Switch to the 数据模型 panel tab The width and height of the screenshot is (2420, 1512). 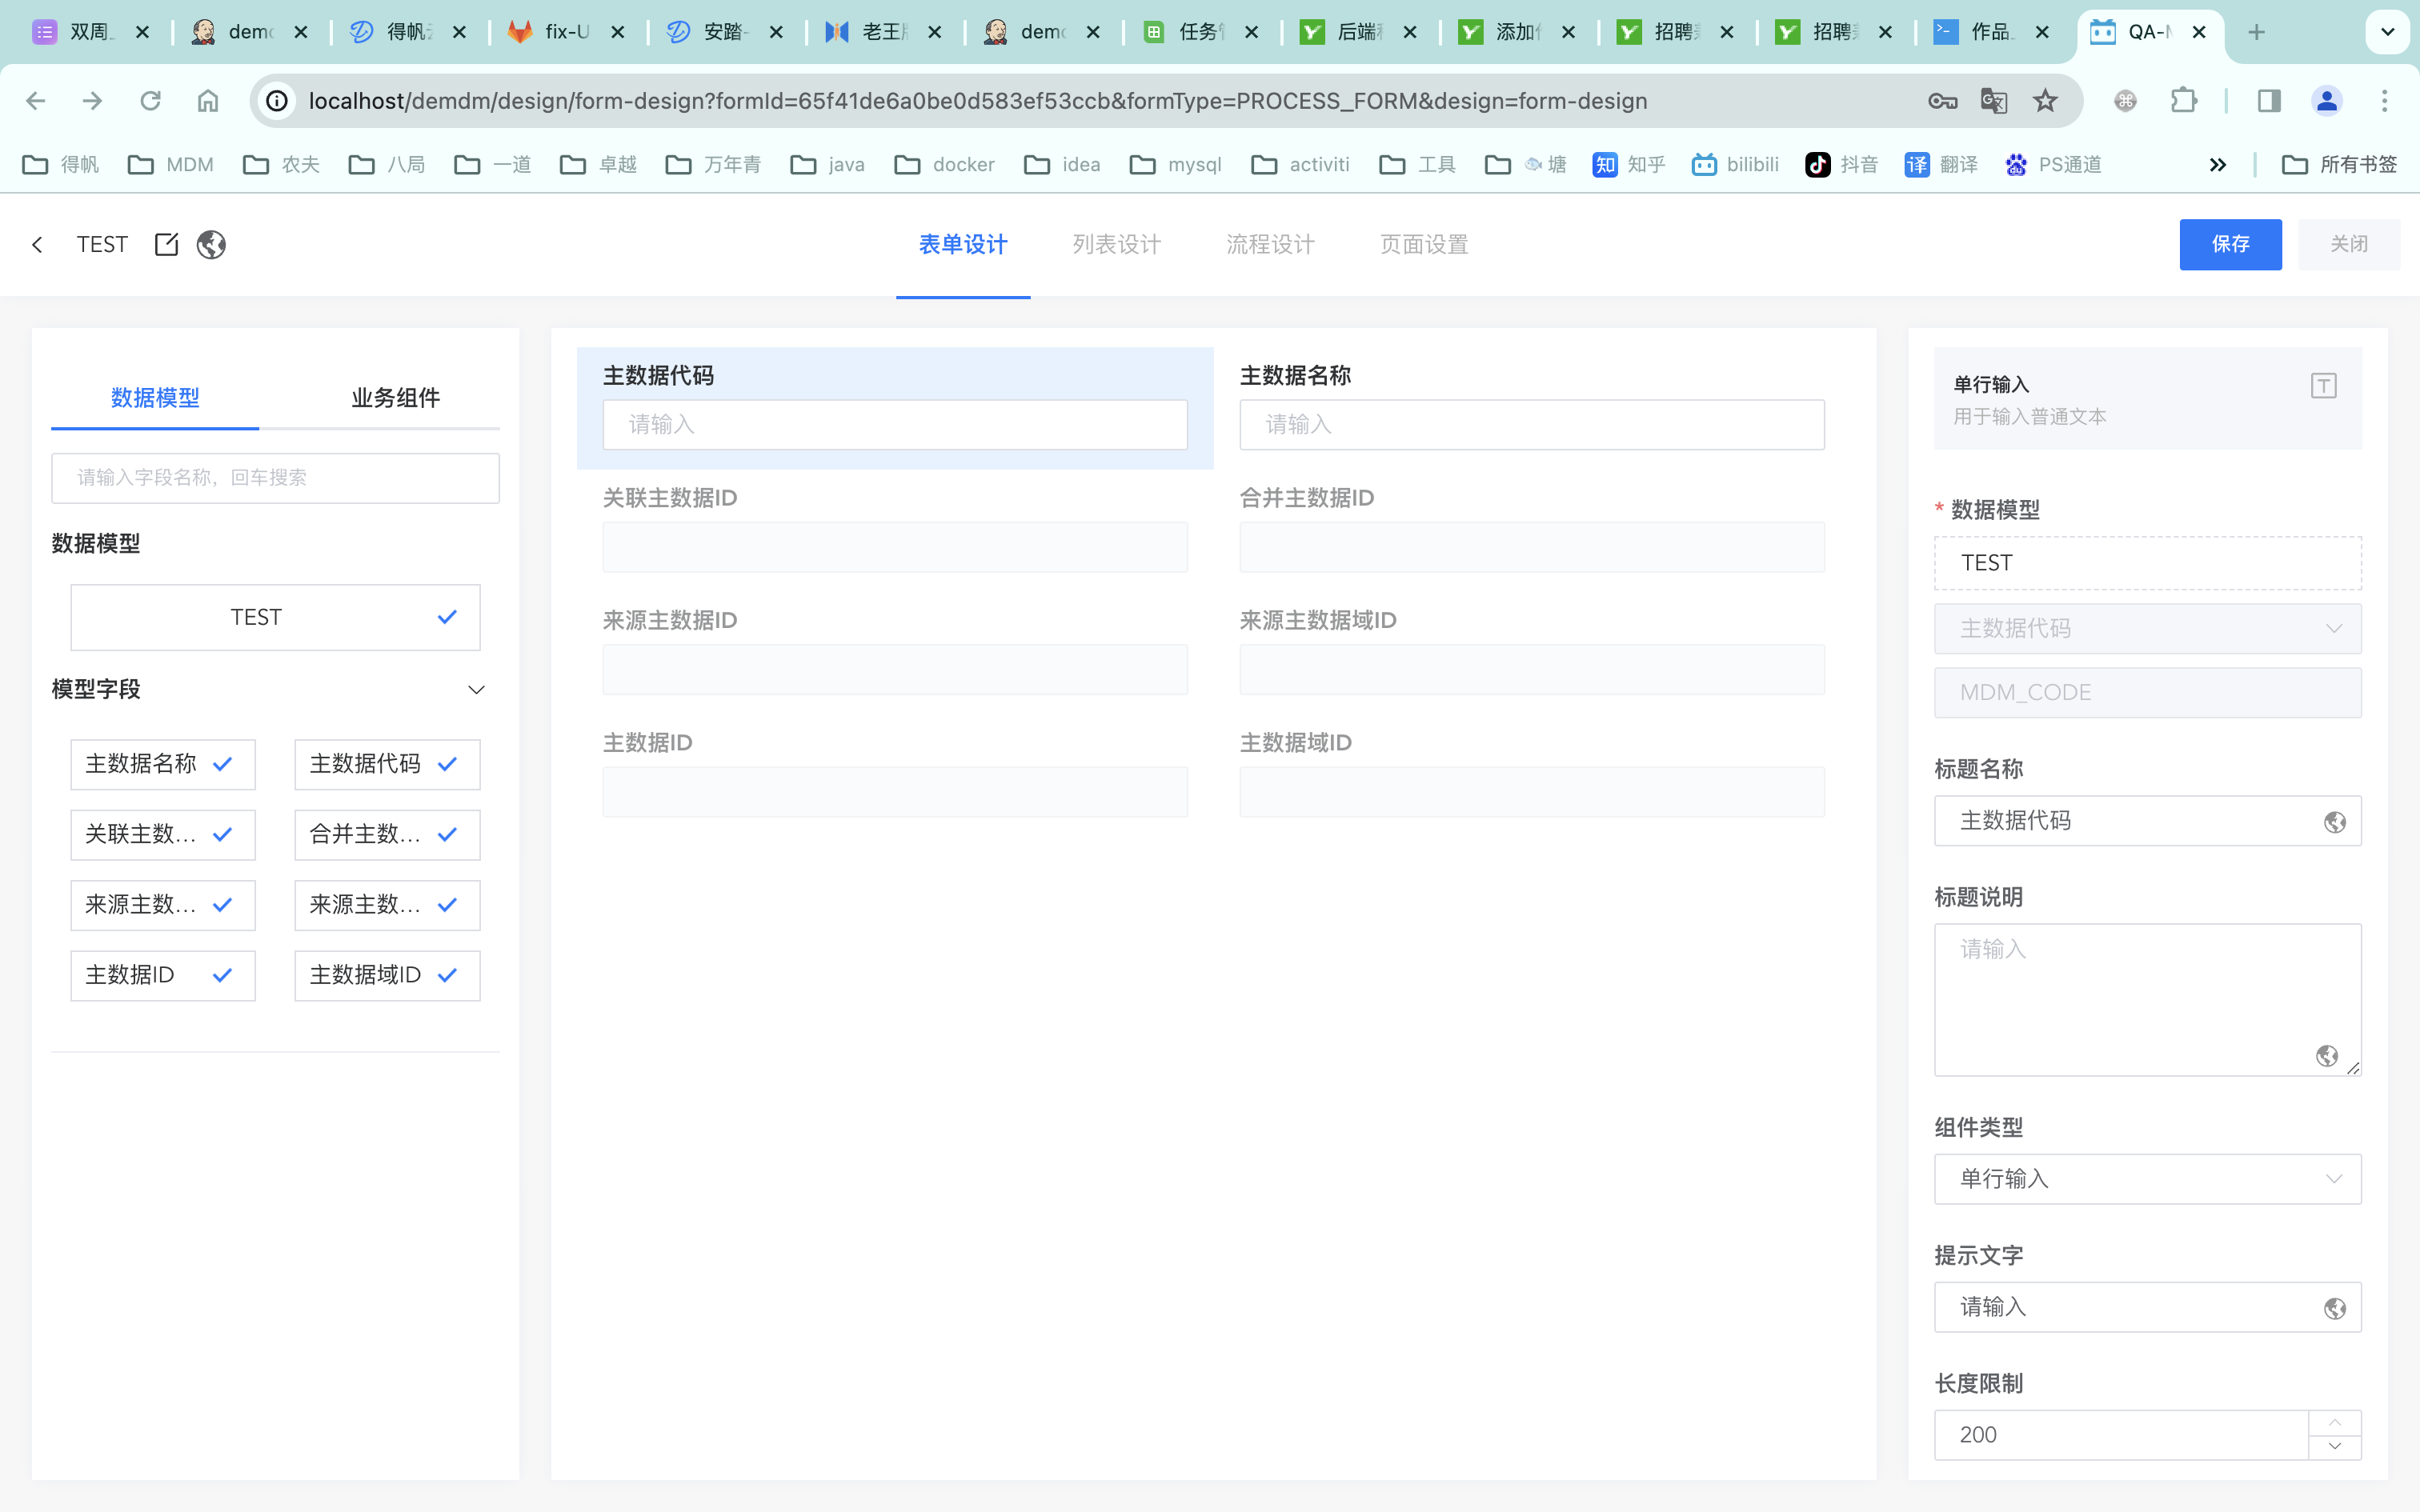point(155,398)
